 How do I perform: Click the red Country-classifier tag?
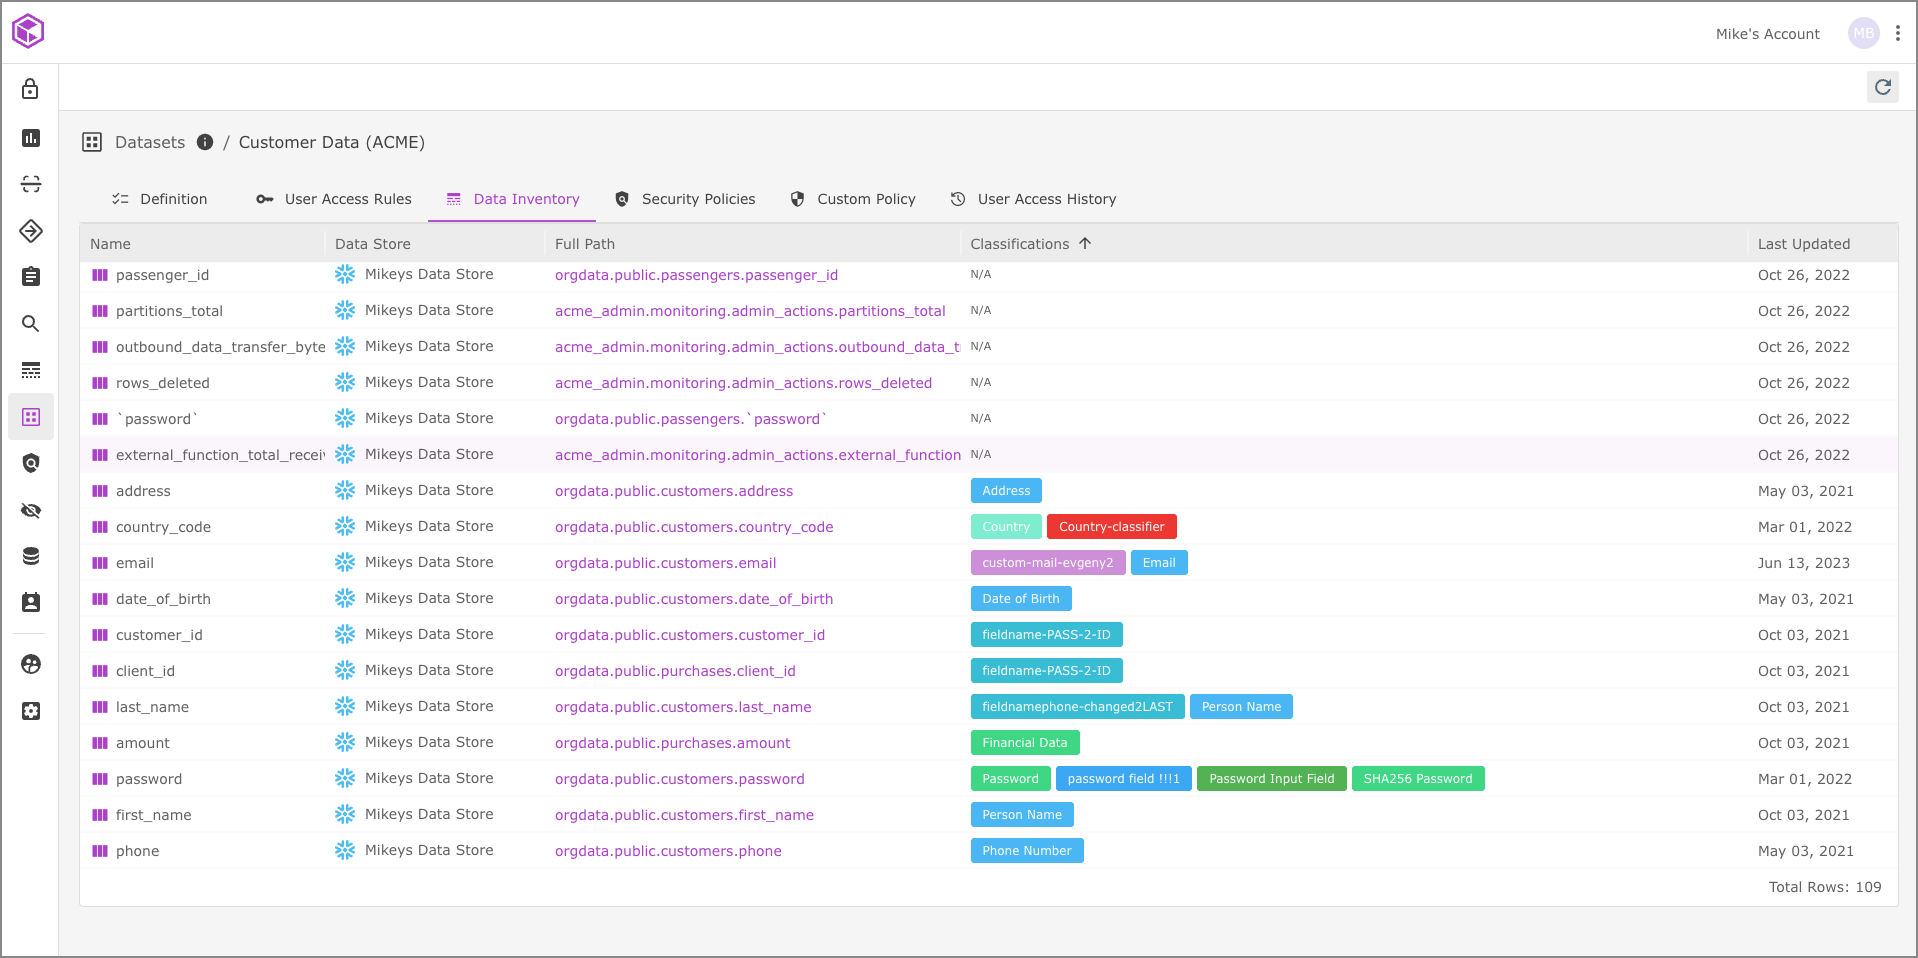pos(1111,527)
